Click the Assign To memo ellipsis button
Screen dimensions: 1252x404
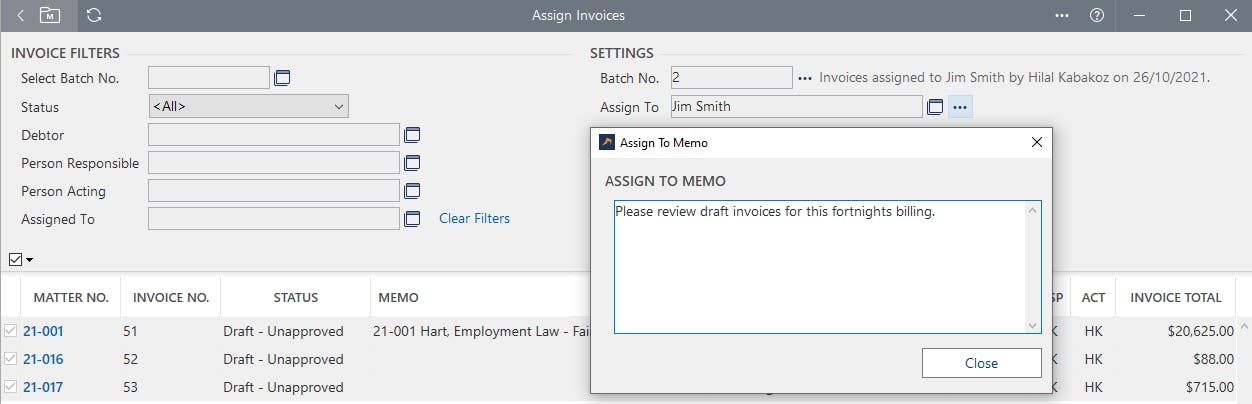(x=960, y=107)
